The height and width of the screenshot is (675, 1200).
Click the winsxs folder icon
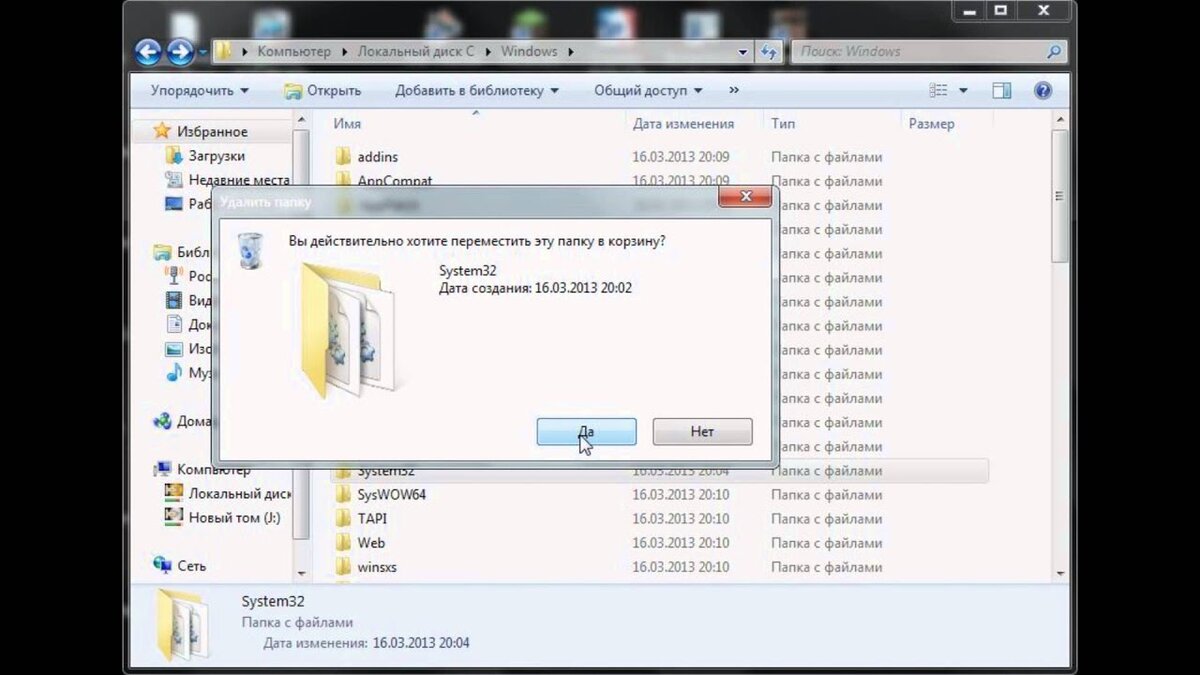click(343, 567)
